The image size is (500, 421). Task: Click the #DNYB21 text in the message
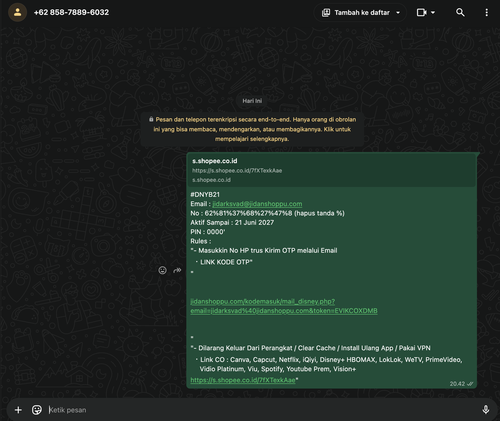(x=205, y=194)
